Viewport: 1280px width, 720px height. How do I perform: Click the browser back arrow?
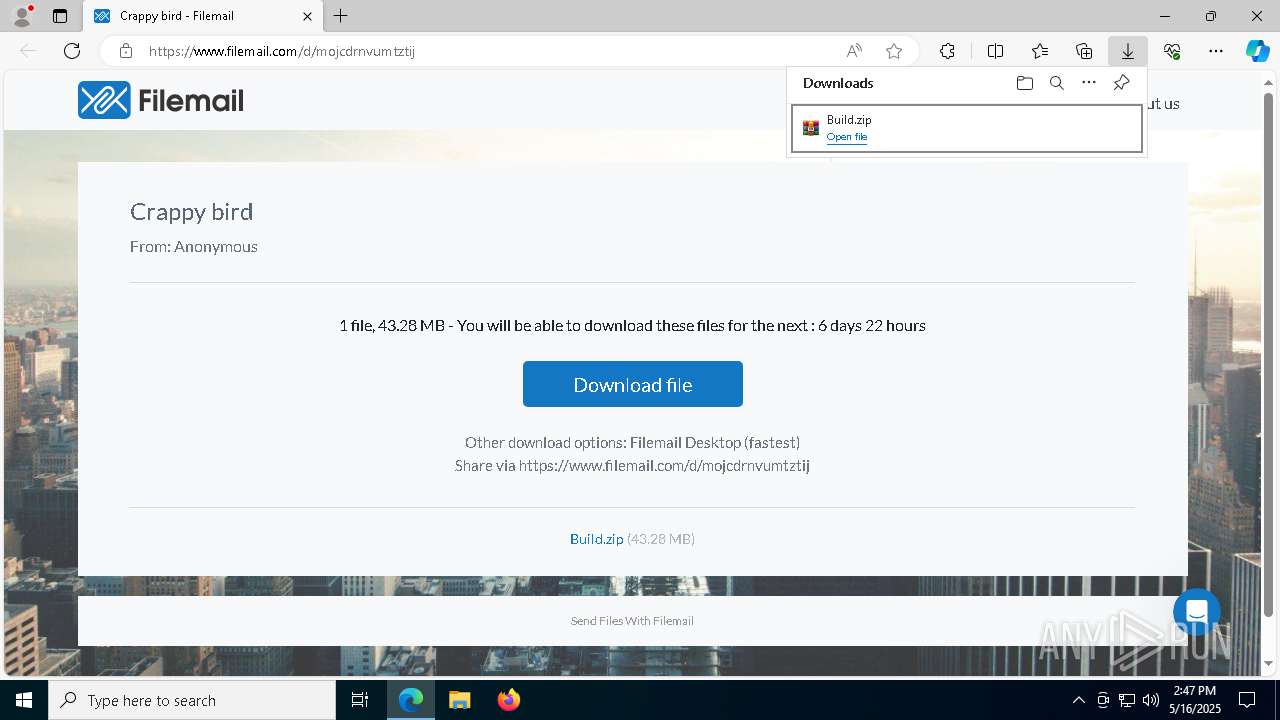pyautogui.click(x=28, y=51)
